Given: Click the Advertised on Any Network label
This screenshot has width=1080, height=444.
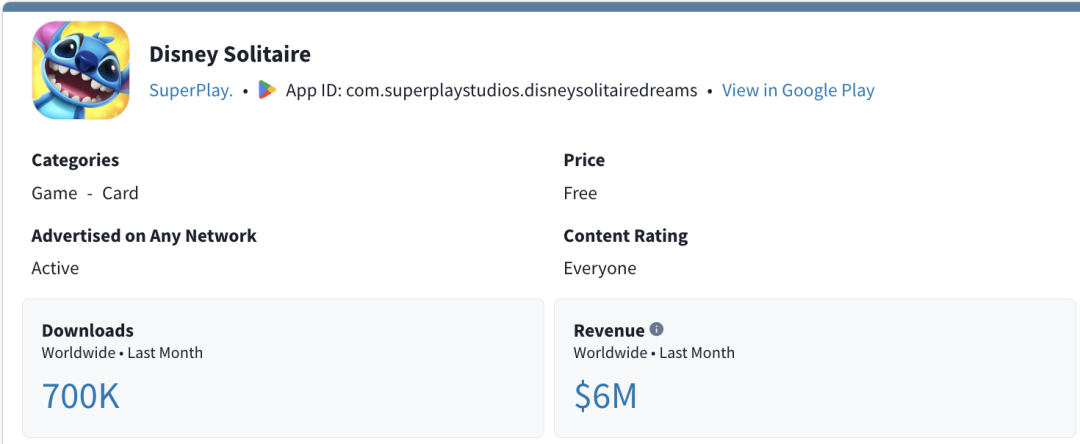Looking at the screenshot, I should coord(144,236).
